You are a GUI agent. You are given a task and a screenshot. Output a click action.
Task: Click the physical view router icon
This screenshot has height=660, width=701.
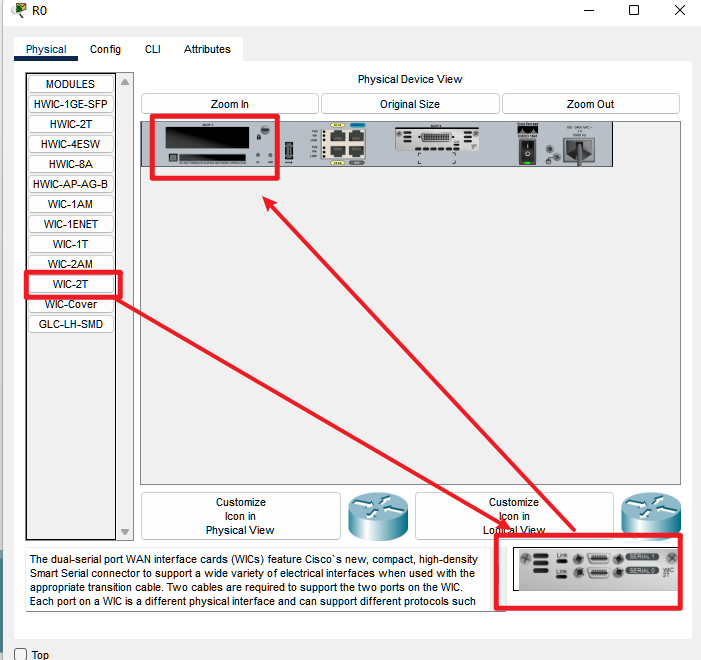click(378, 516)
